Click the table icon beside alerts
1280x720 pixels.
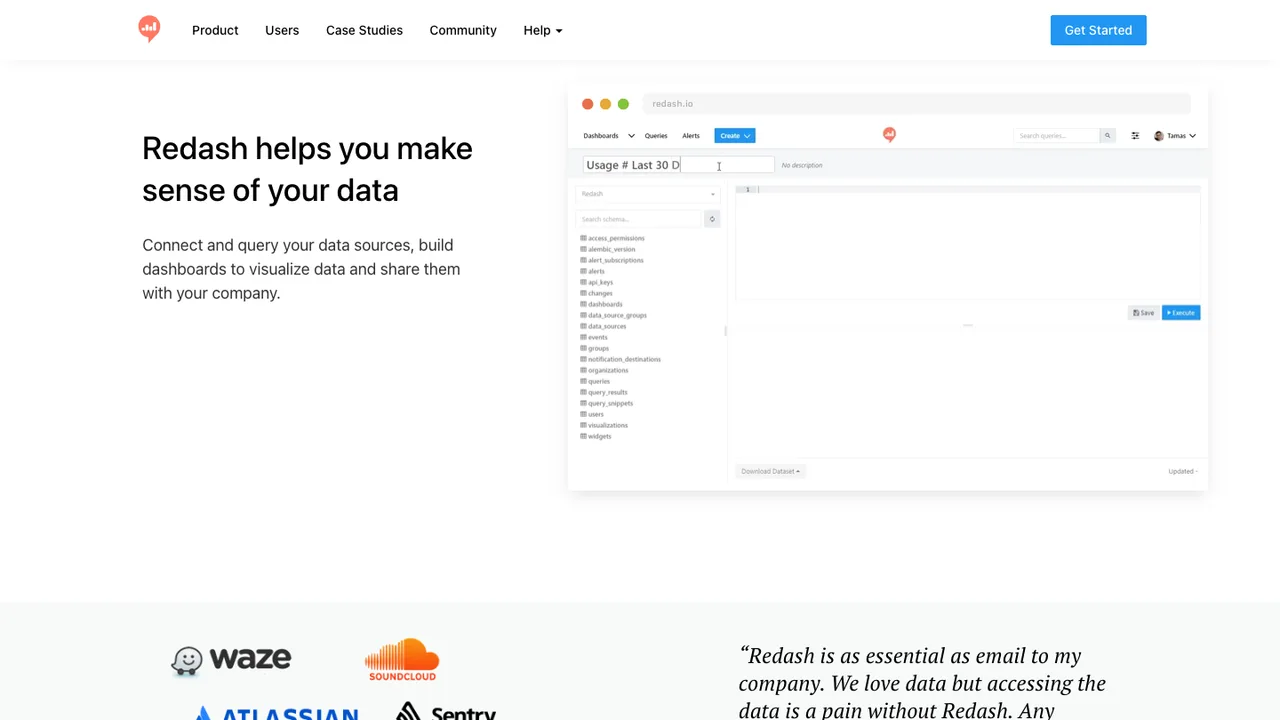[x=584, y=271]
